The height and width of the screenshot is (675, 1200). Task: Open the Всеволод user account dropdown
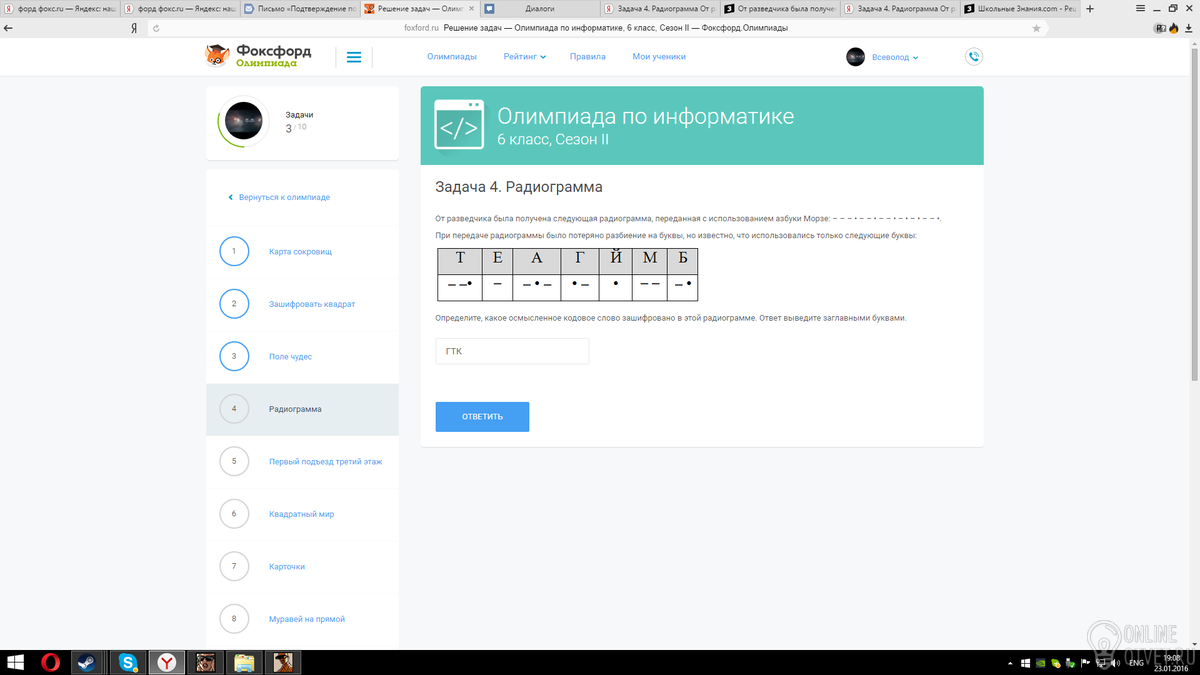tap(881, 57)
